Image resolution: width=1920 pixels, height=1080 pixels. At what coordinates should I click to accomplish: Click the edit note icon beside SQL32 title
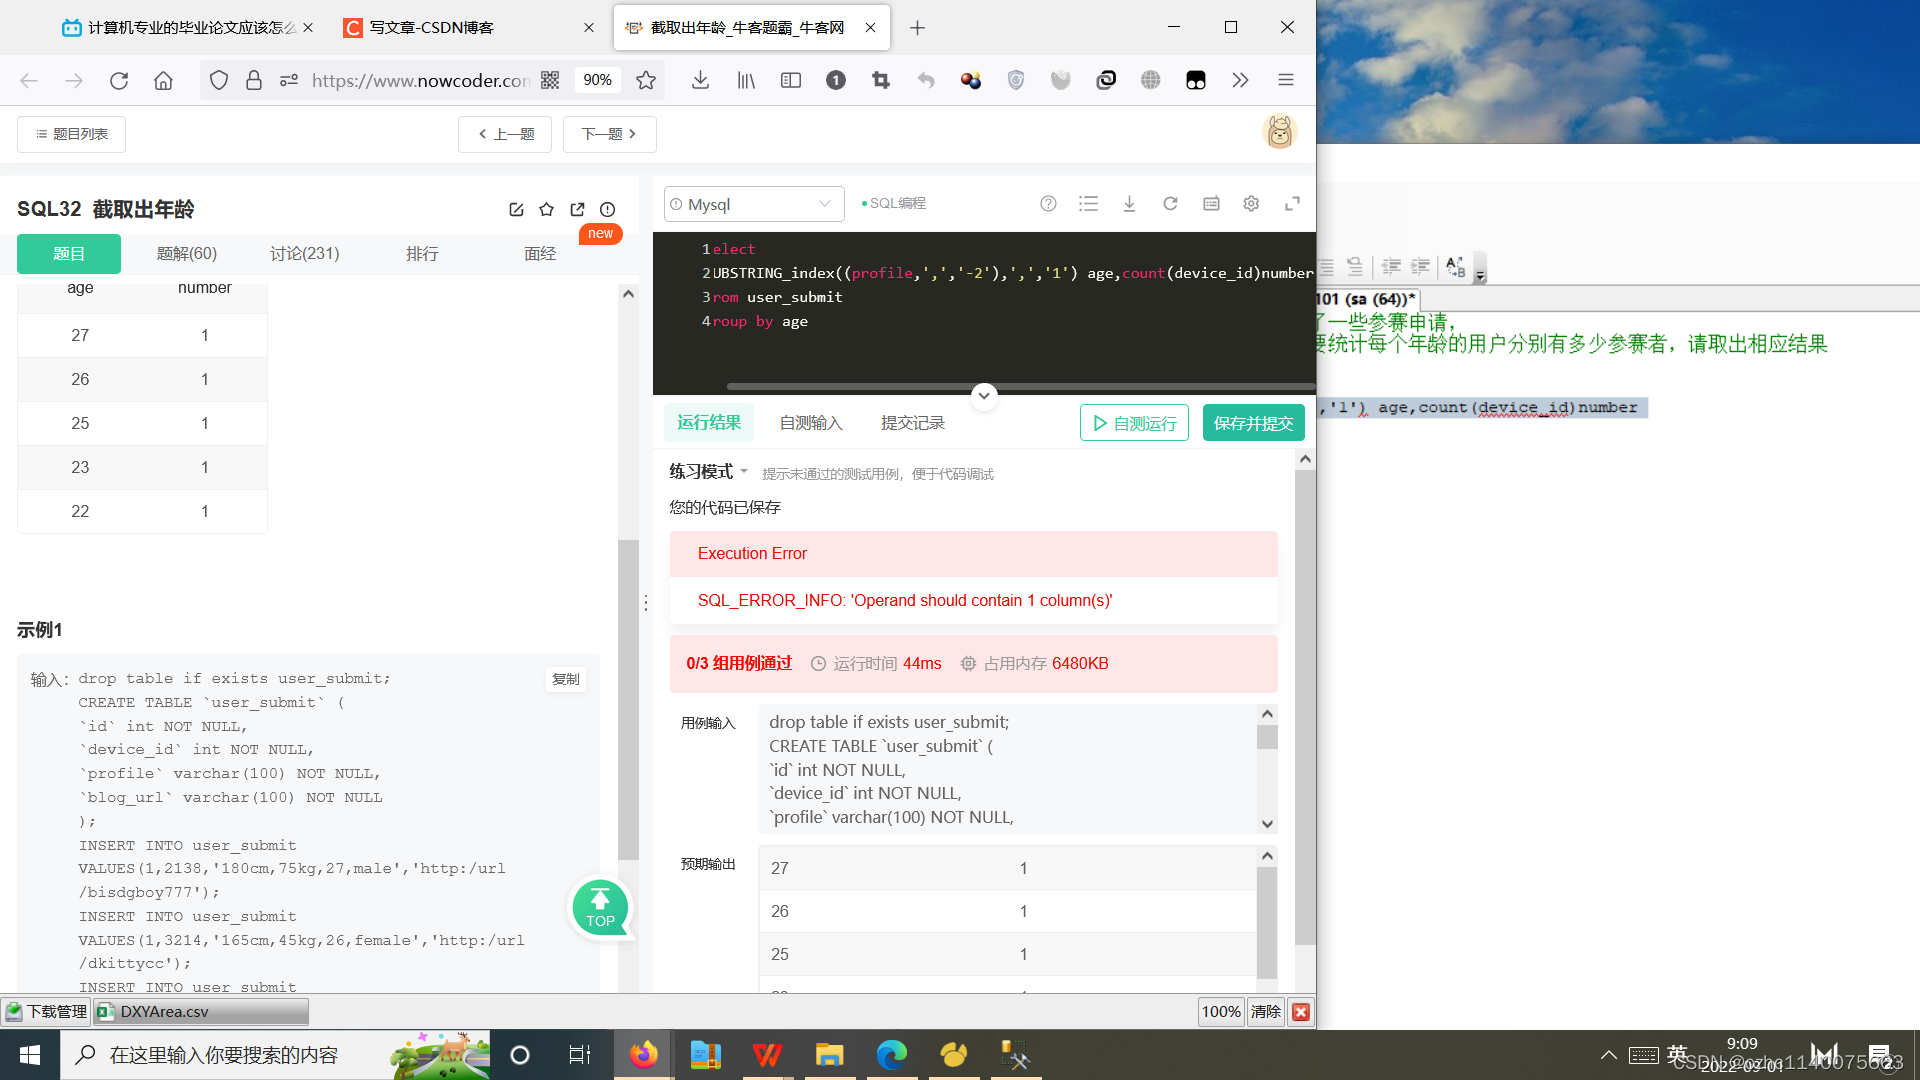tap(516, 209)
